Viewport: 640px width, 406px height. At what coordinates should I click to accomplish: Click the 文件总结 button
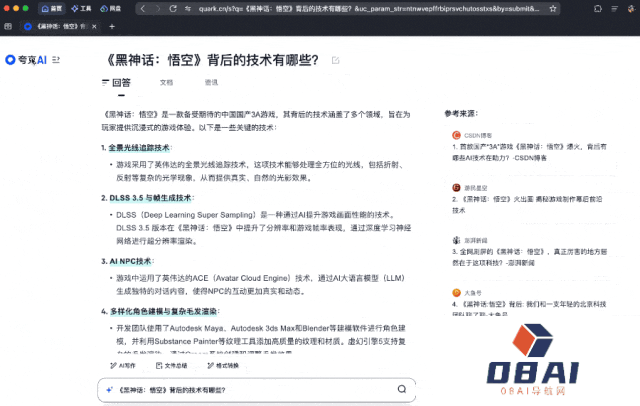pyautogui.click(x=170, y=366)
